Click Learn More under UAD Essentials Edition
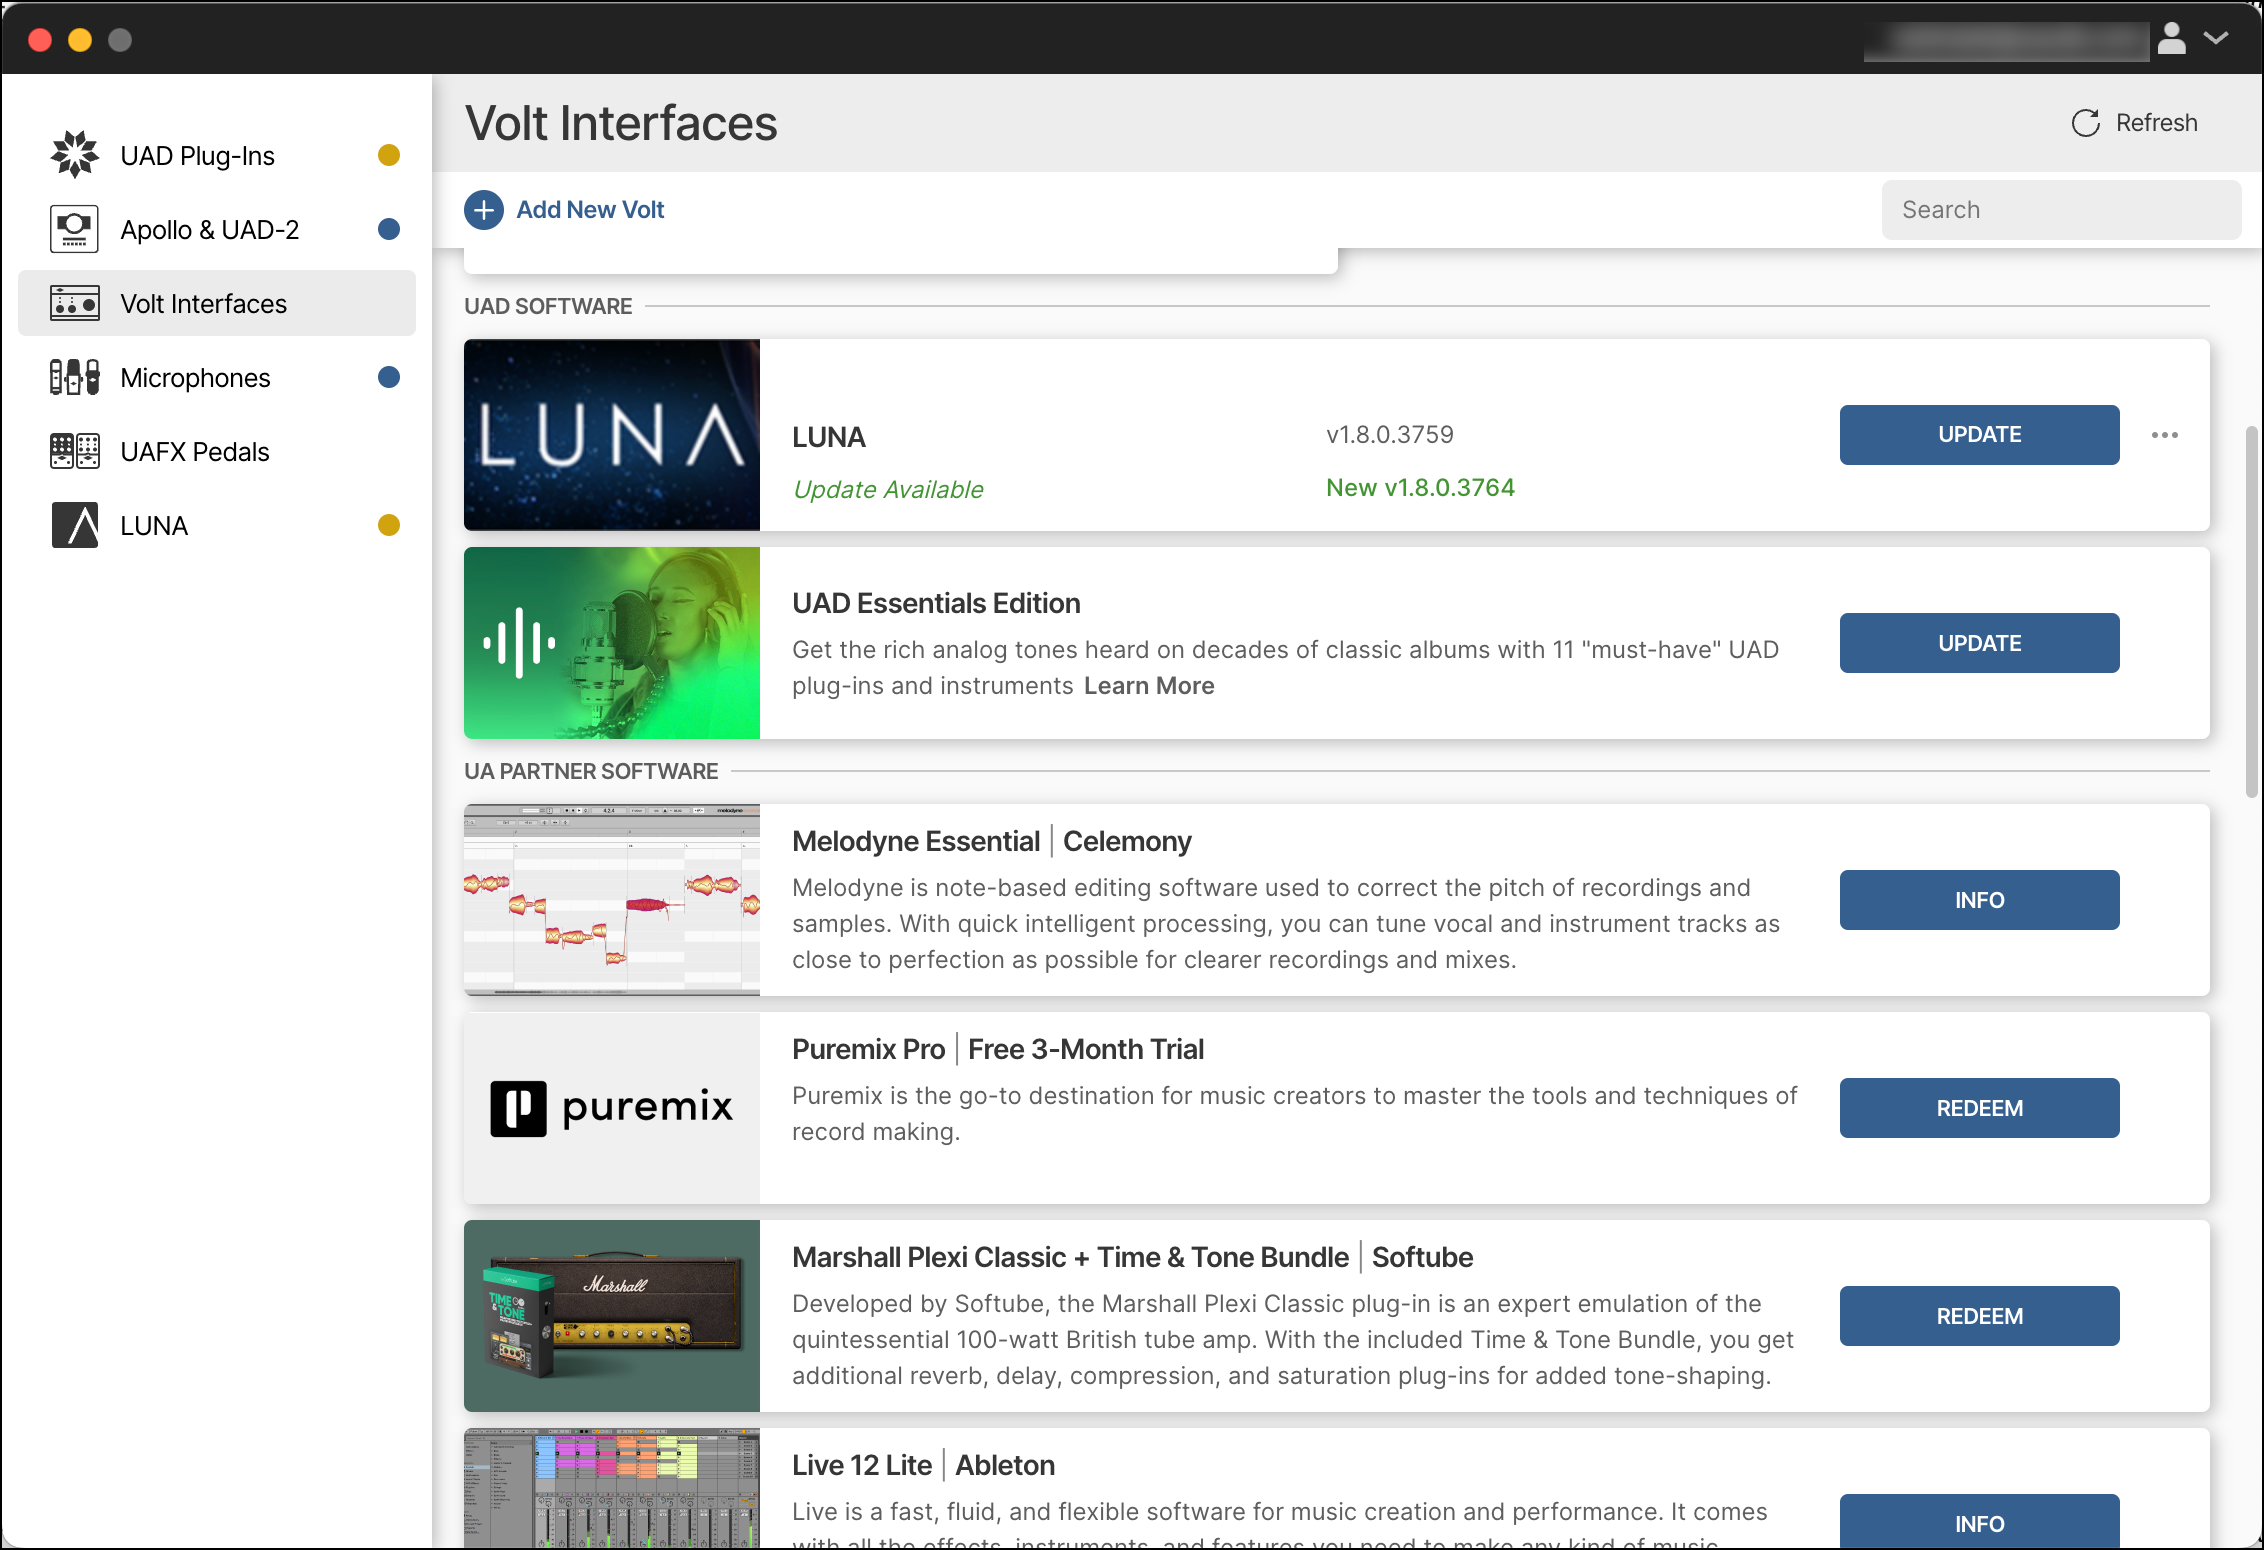 click(x=1149, y=685)
